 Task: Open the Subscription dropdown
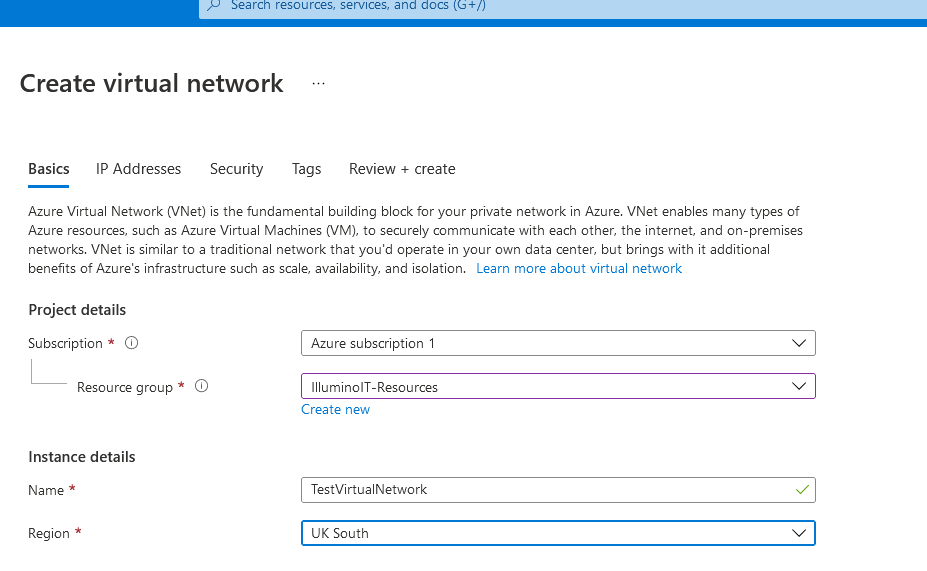[558, 343]
